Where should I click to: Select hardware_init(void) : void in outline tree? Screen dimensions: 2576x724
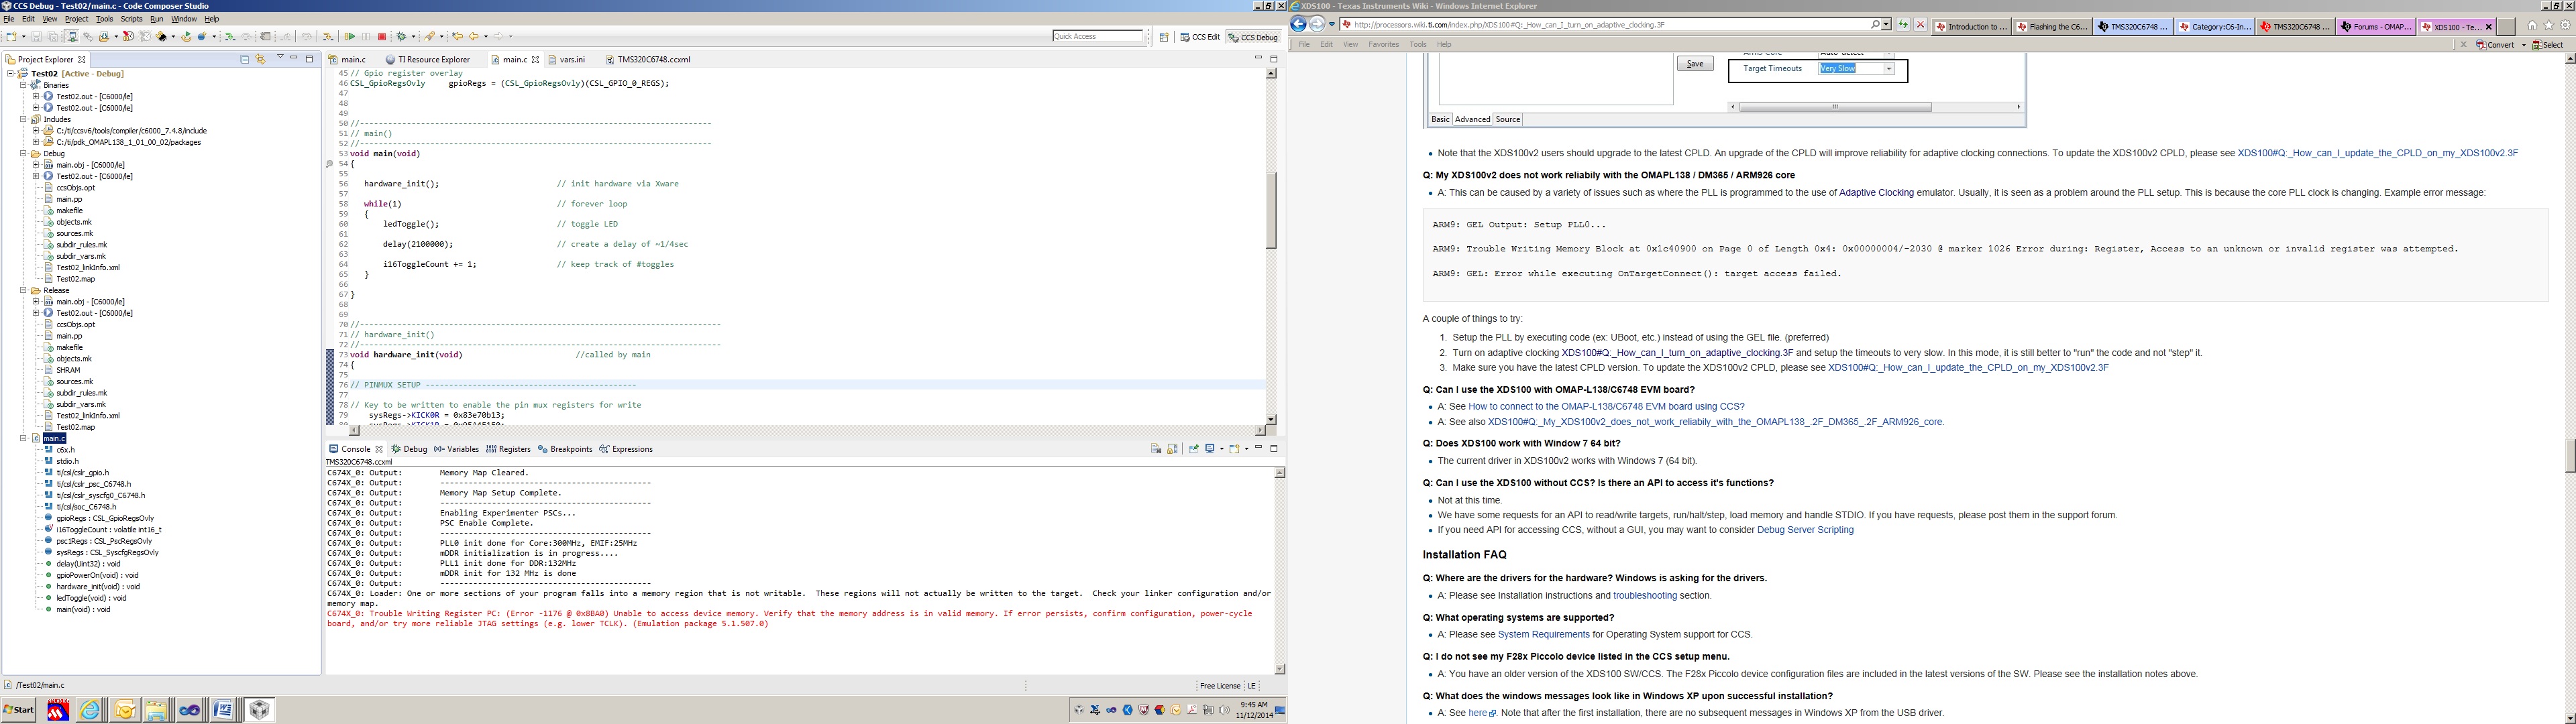[x=98, y=587]
